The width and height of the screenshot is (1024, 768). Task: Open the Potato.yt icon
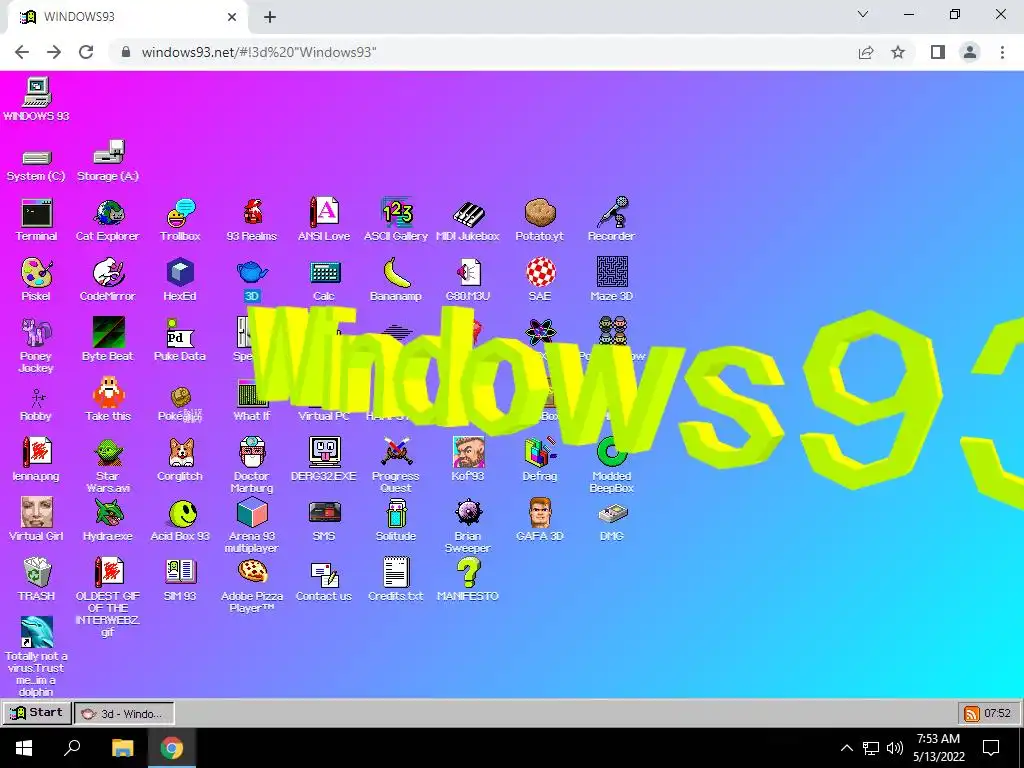pyautogui.click(x=540, y=213)
